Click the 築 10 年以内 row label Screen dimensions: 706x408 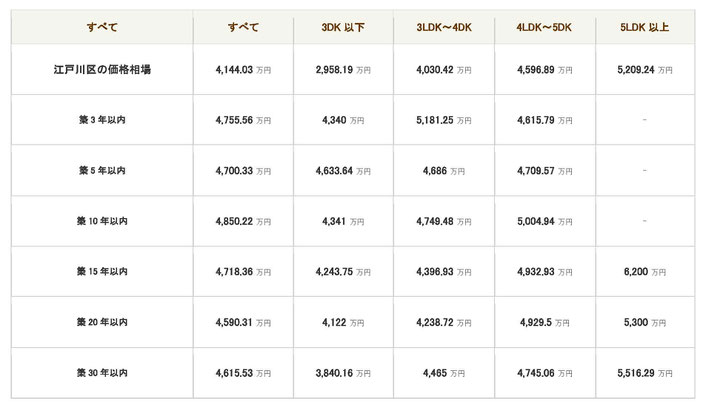102,221
